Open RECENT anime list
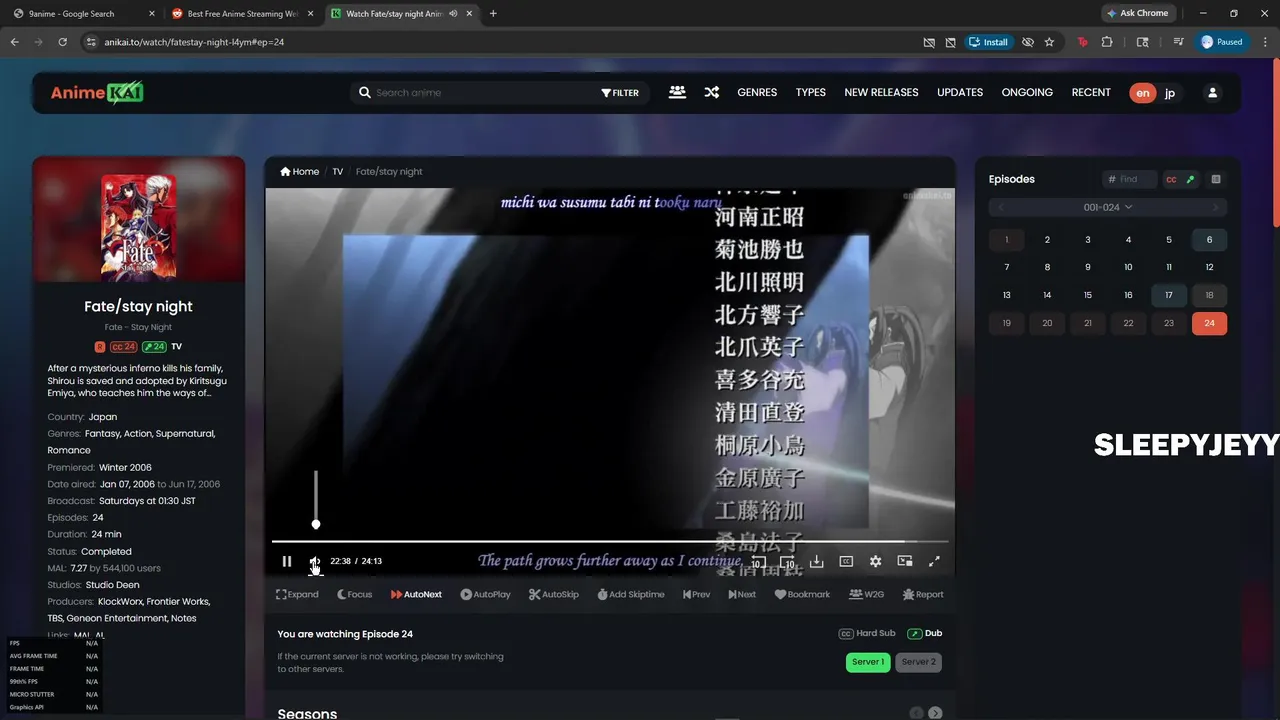Screen dimensions: 1280x720 (x=1091, y=92)
